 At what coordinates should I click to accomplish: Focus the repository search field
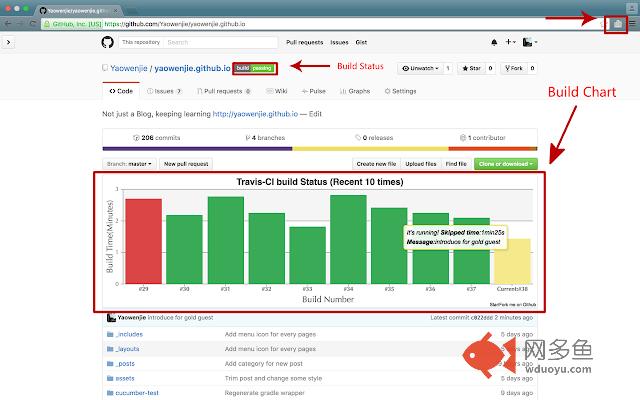coord(220,42)
